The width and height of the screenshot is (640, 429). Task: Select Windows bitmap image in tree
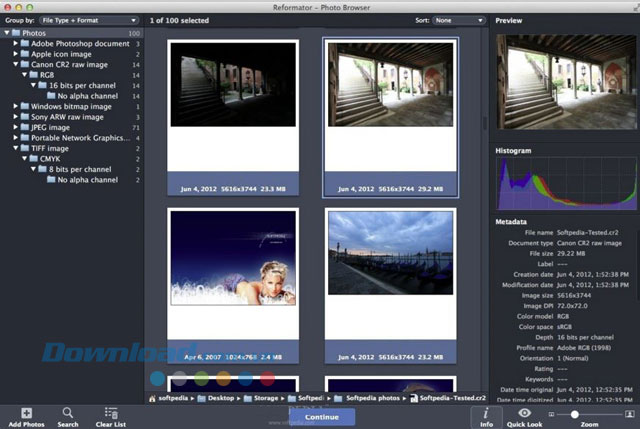tap(70, 106)
